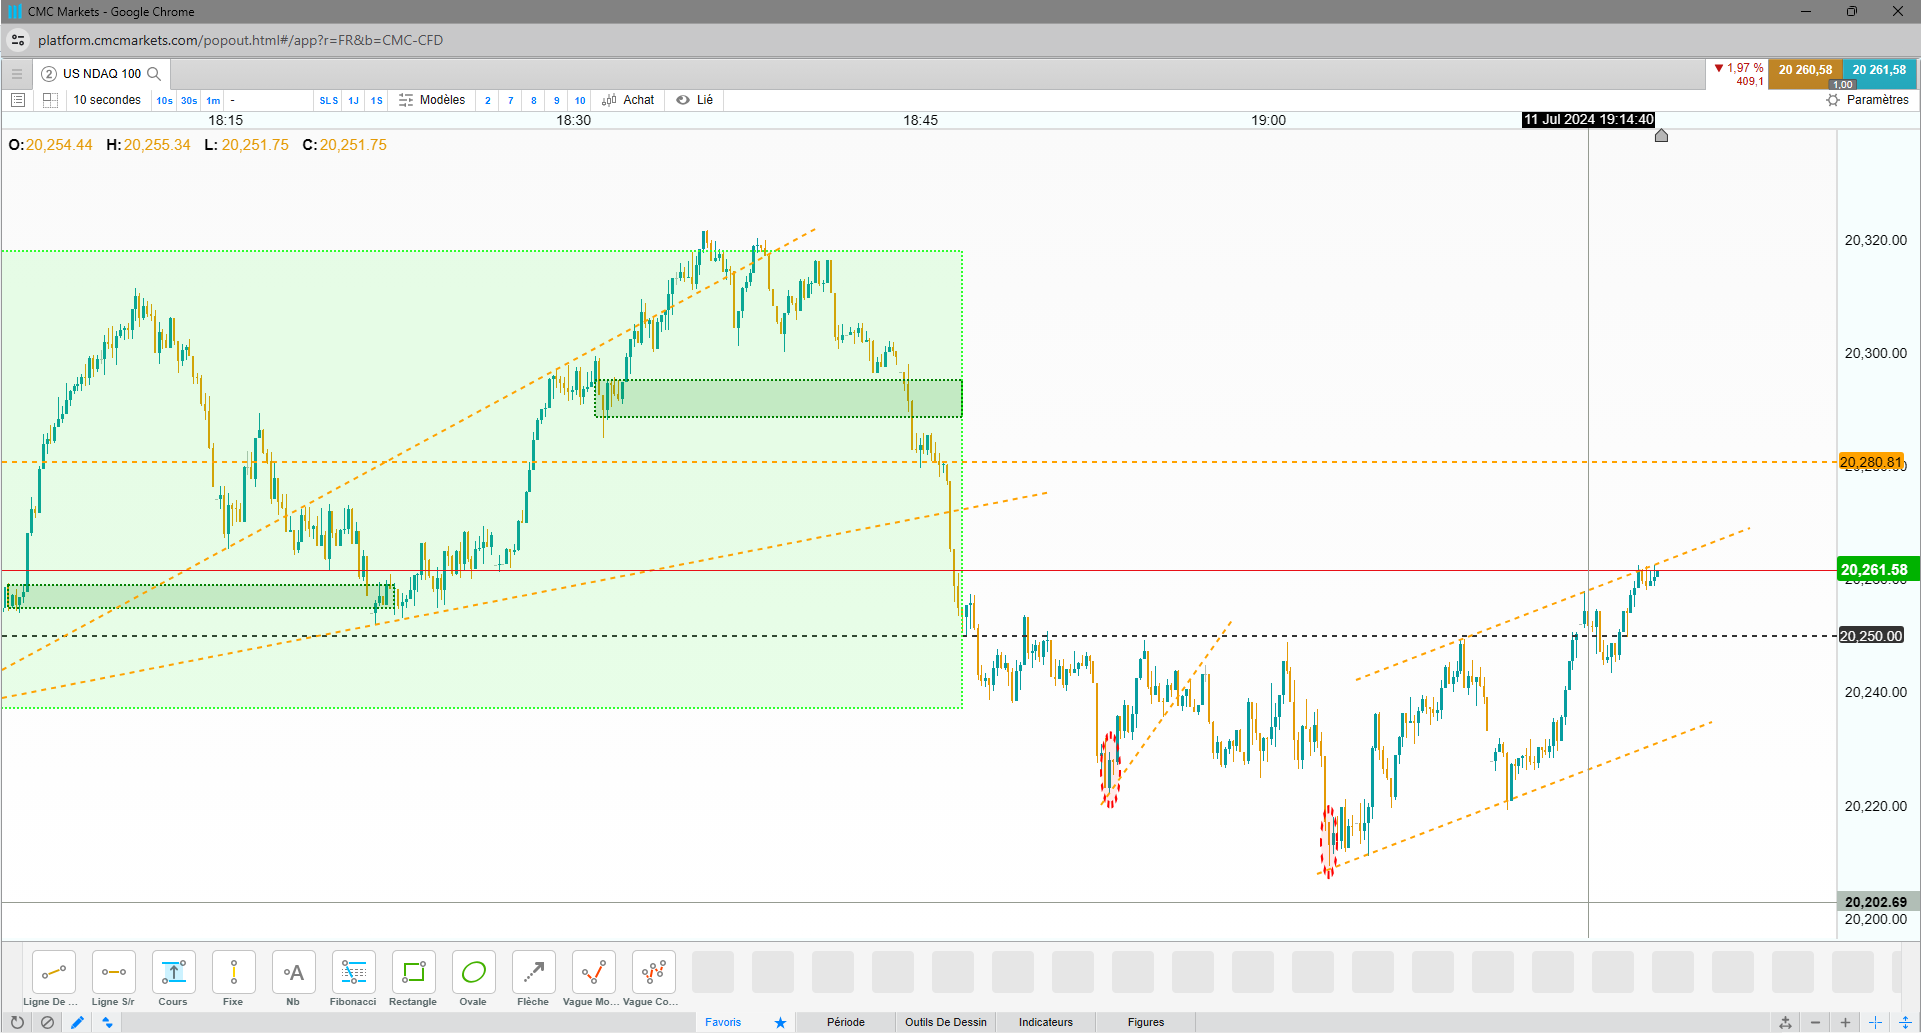The image size is (1921, 1033).
Task: Toggle the Lié eye link option
Action: tap(694, 100)
